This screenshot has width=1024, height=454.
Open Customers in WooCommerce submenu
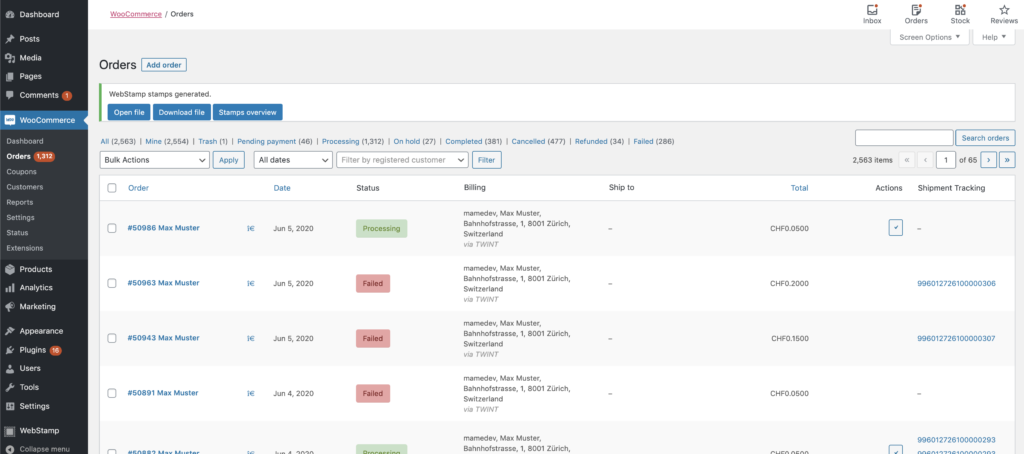coord(24,187)
